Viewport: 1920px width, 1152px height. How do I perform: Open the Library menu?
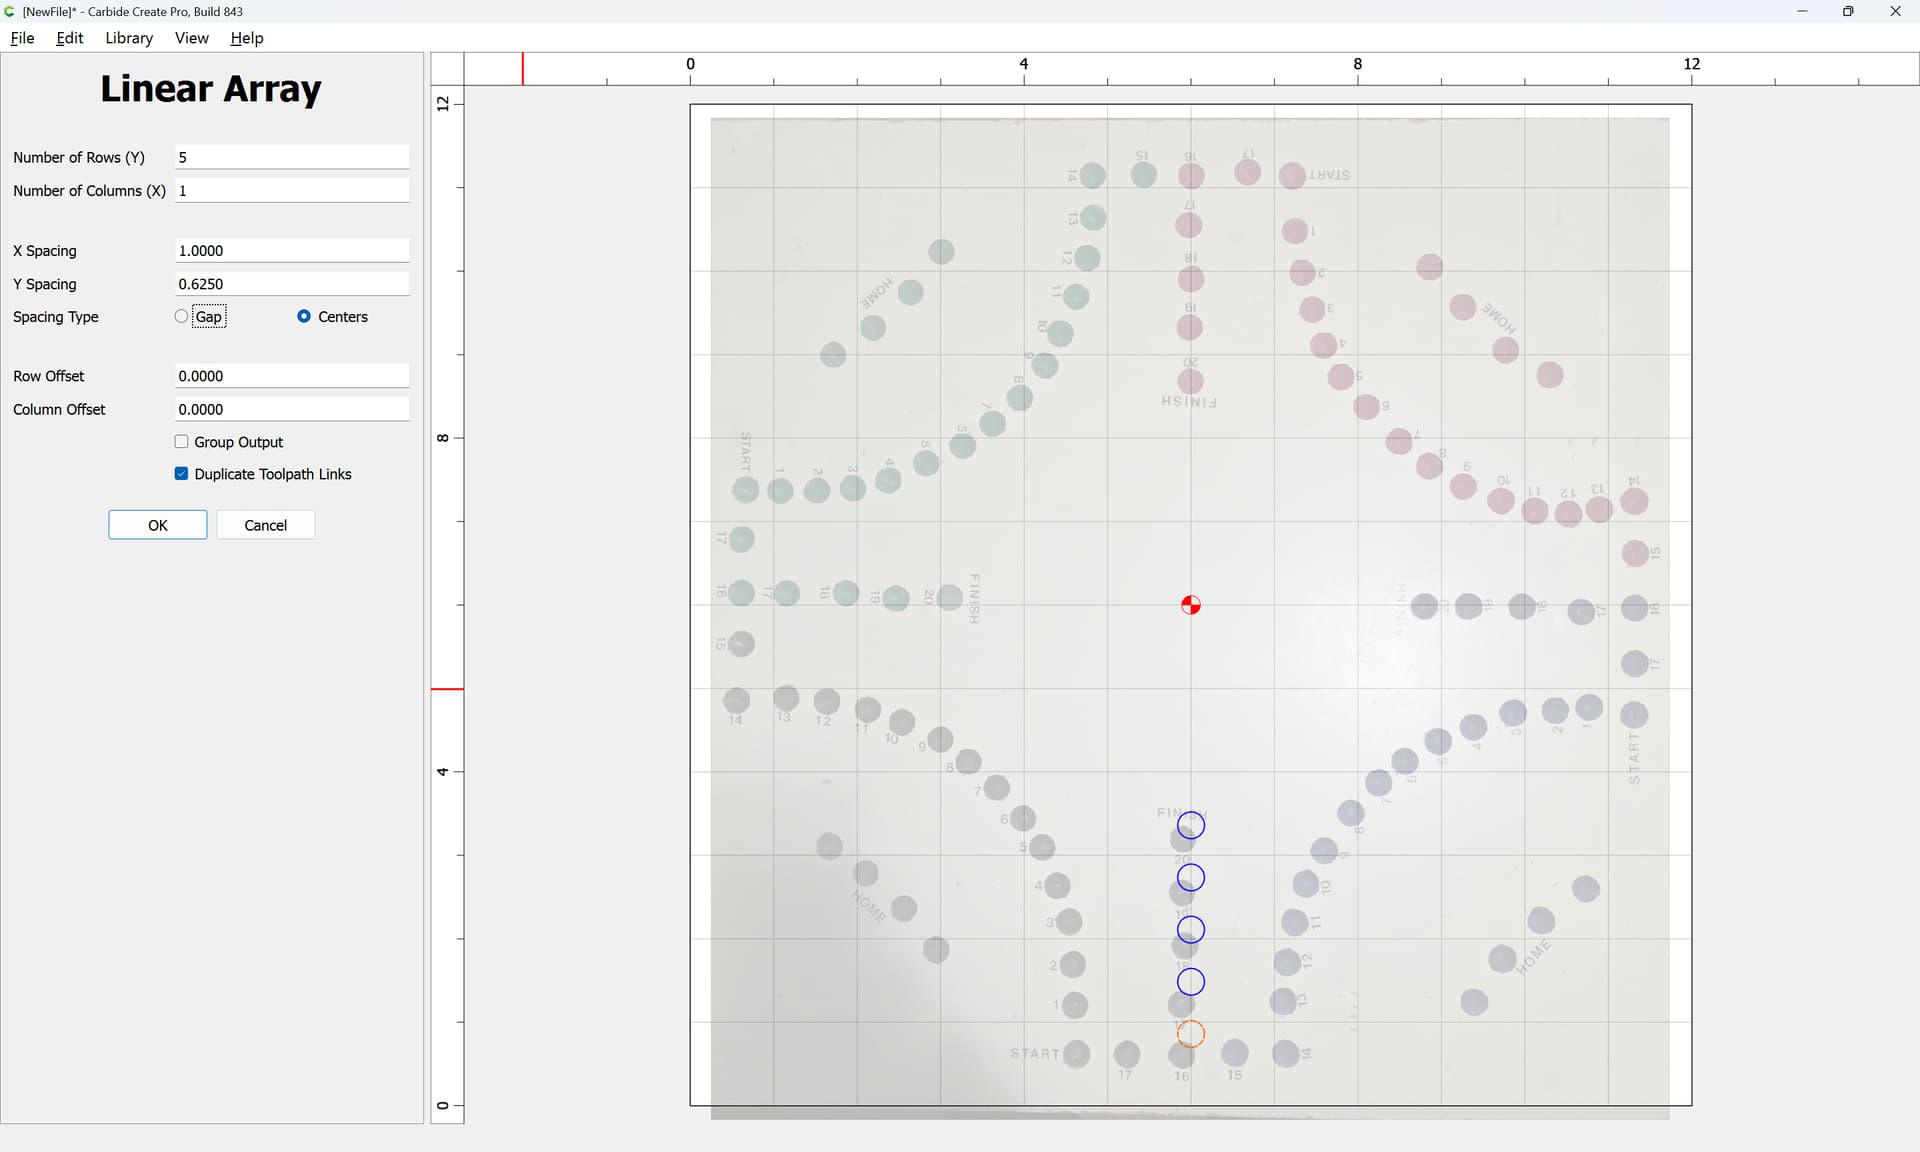[129, 38]
